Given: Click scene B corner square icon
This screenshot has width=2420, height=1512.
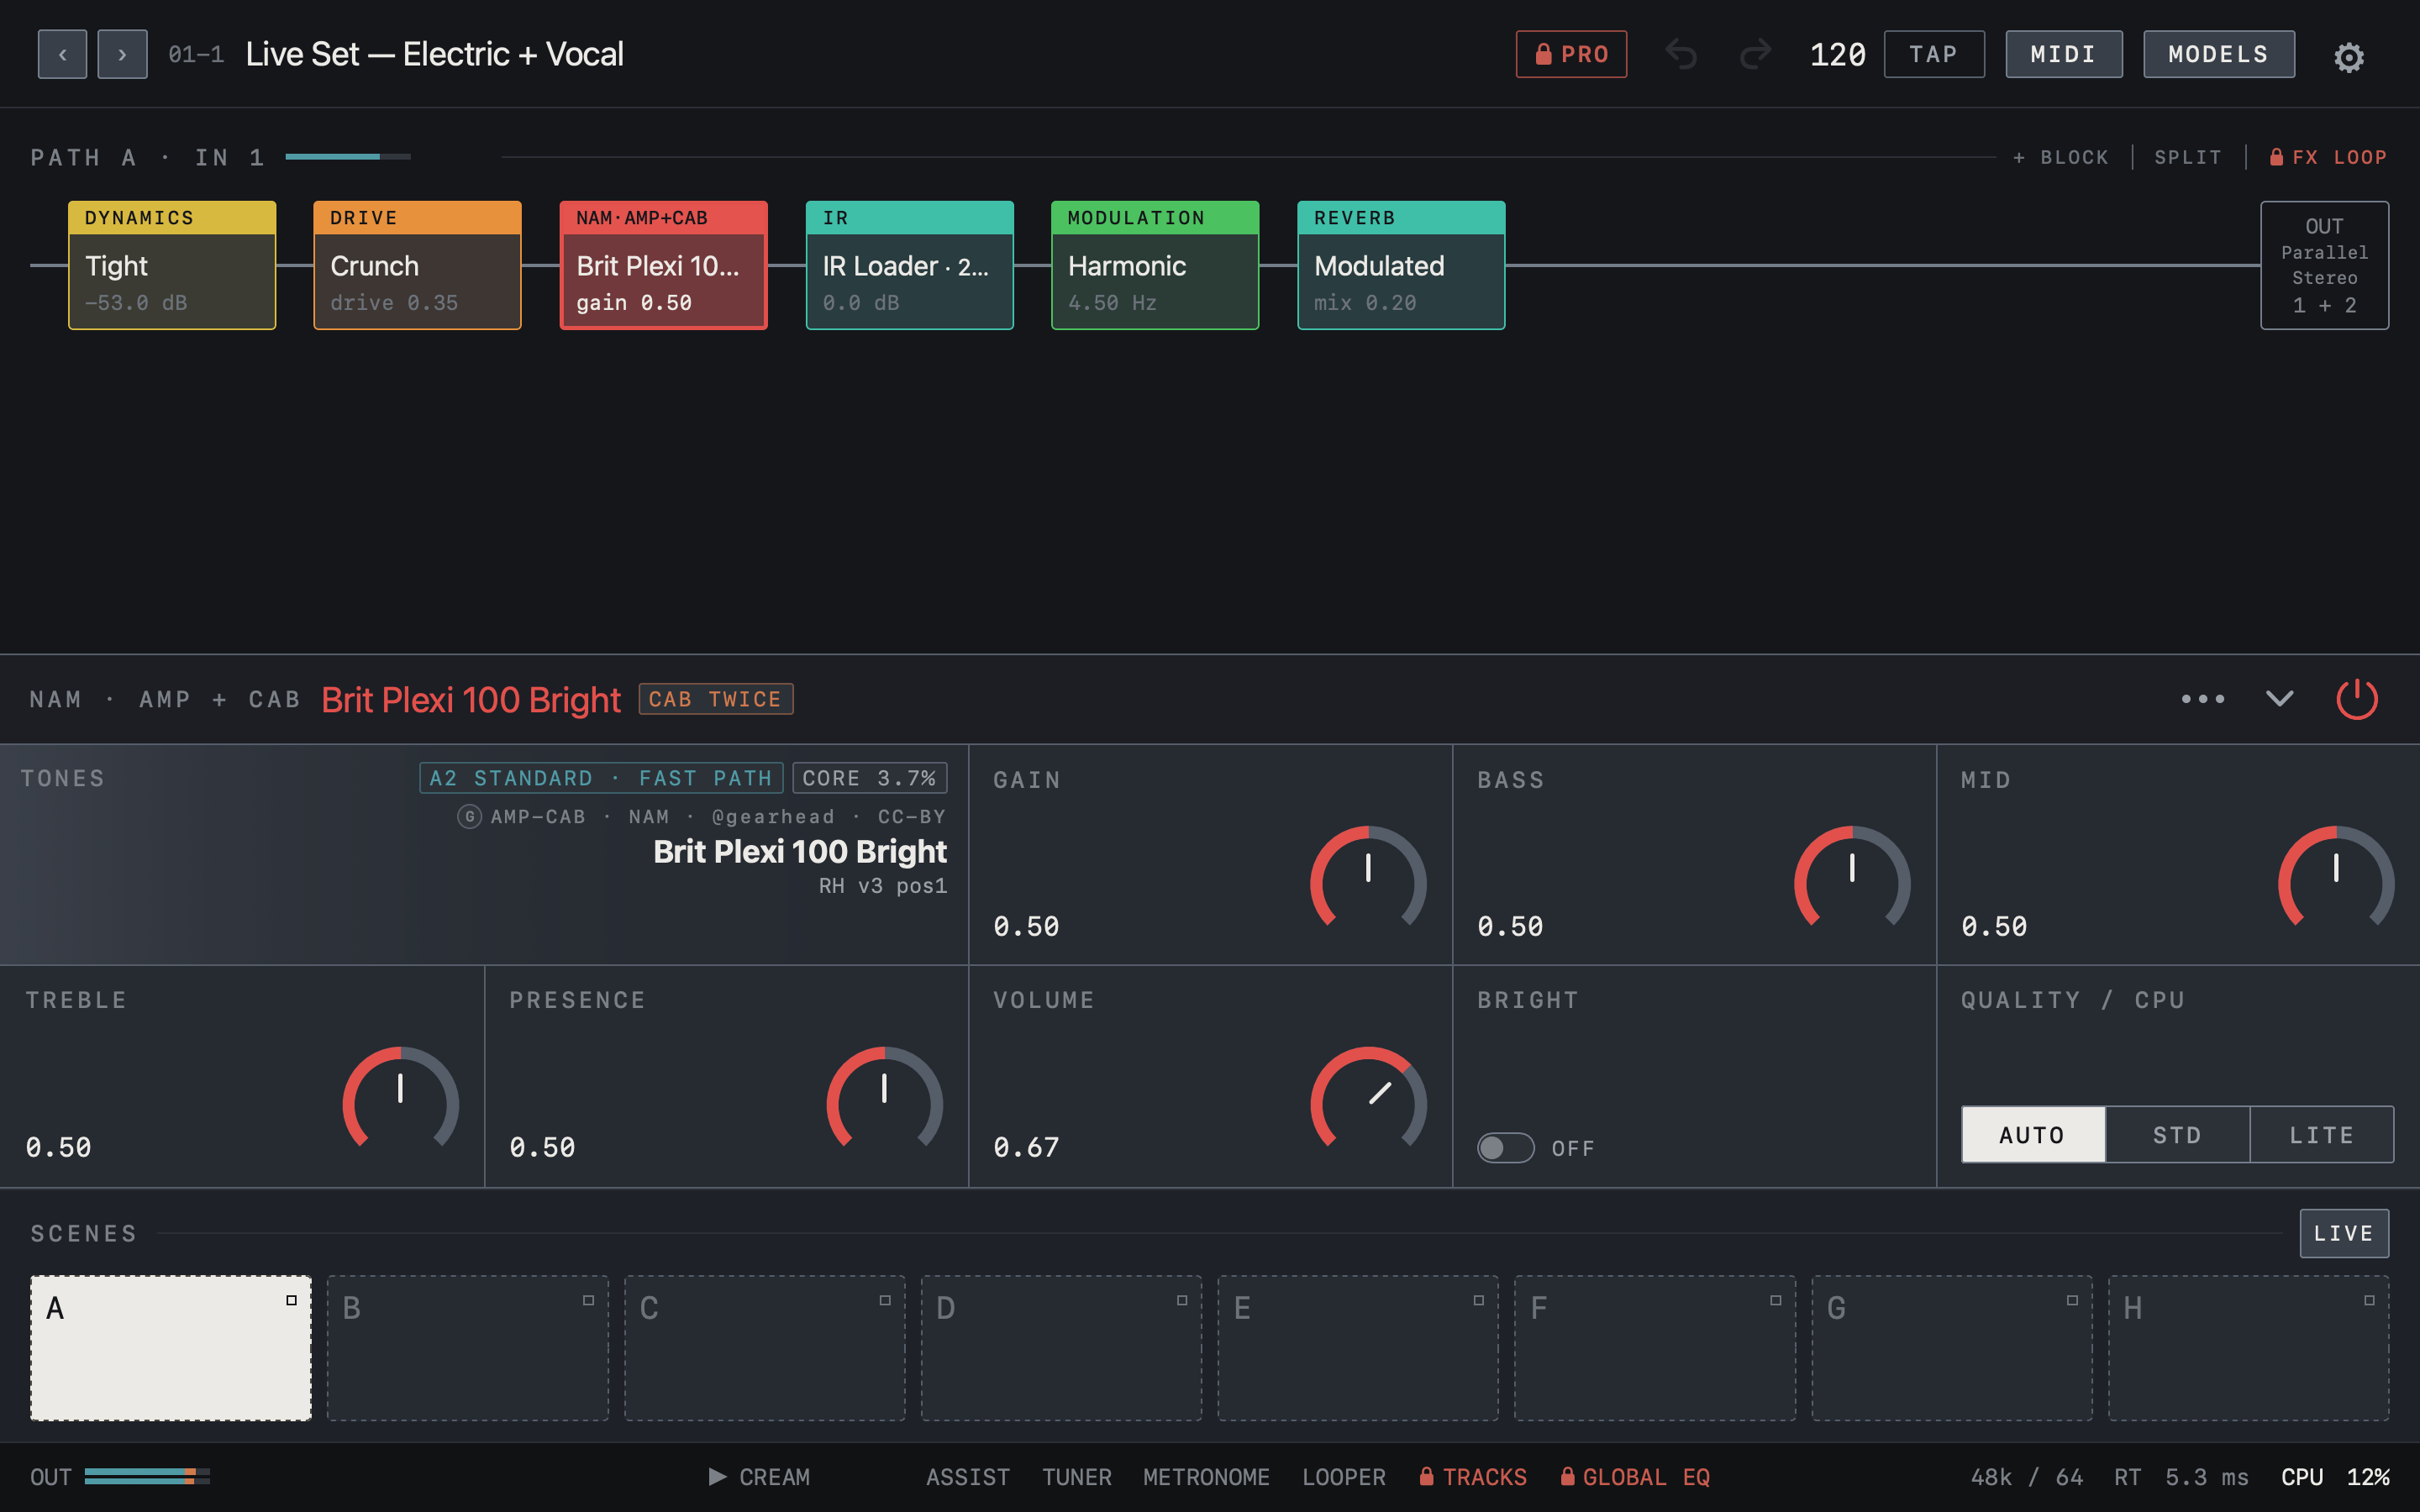Looking at the screenshot, I should [588, 1300].
